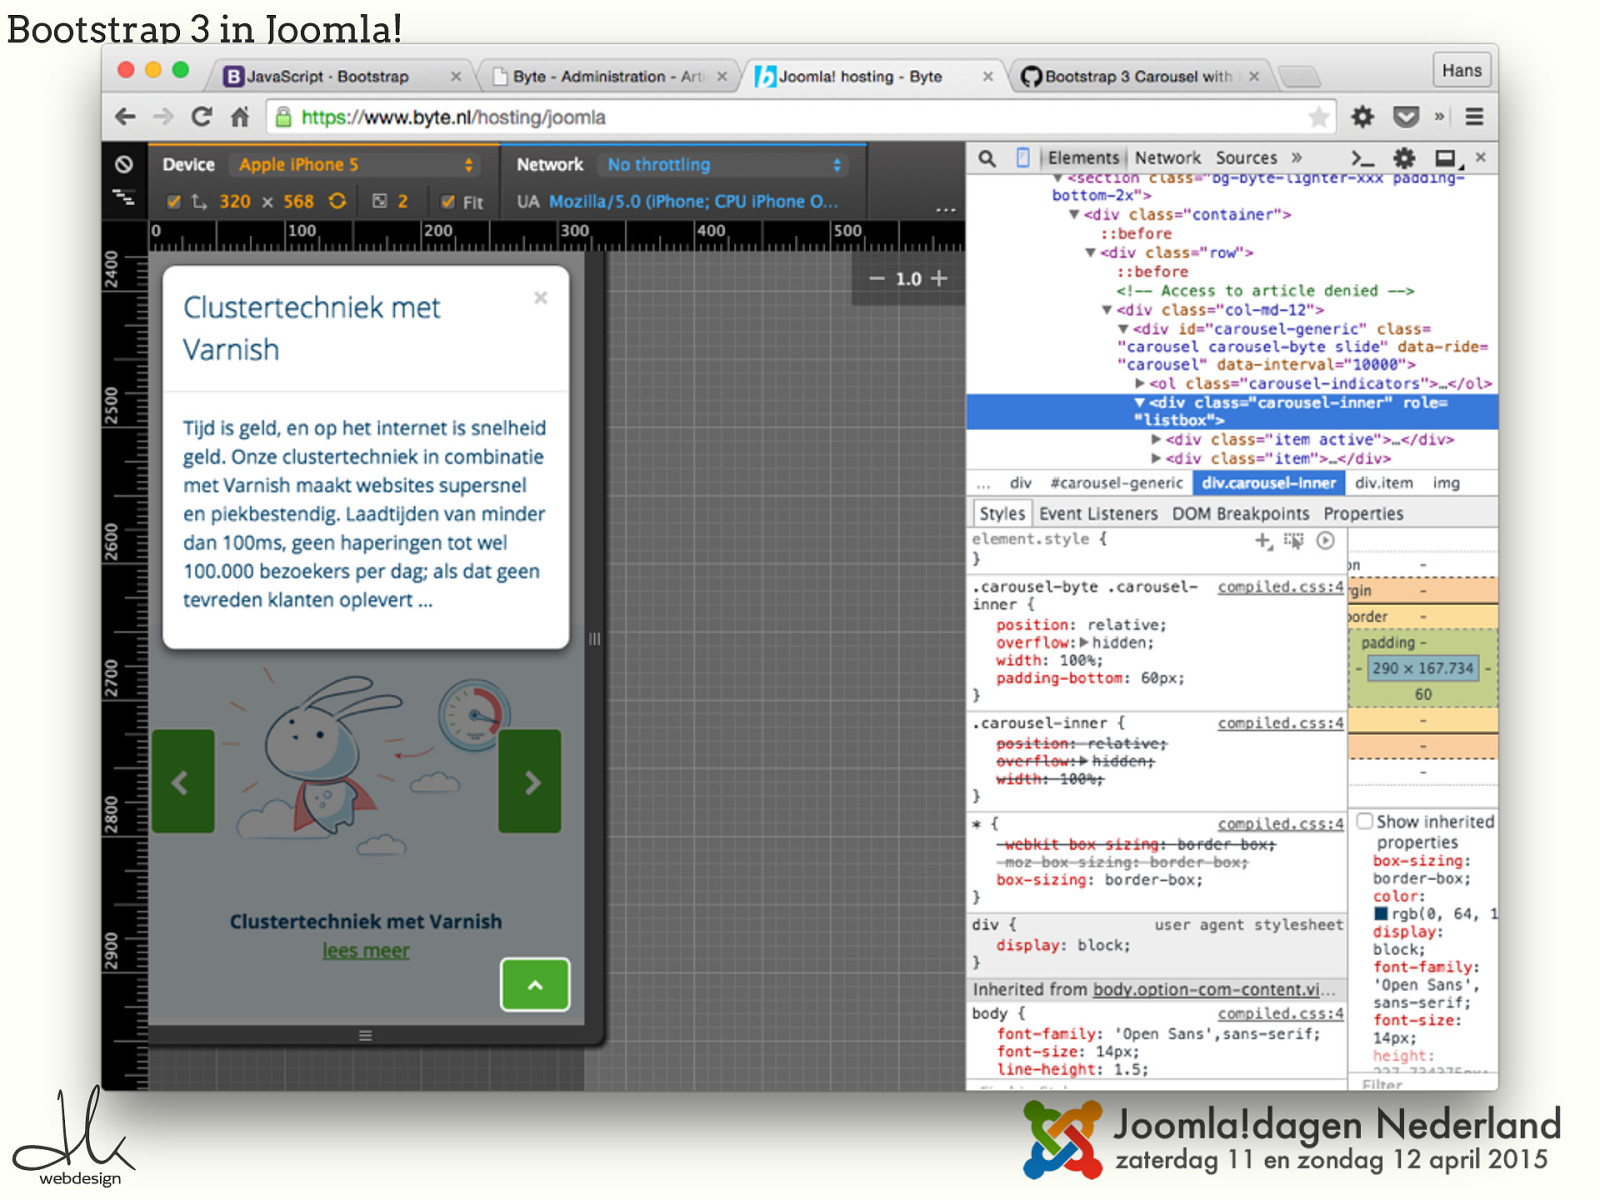Click DevTools search magnifier icon
1600x1200 pixels.
(987, 158)
